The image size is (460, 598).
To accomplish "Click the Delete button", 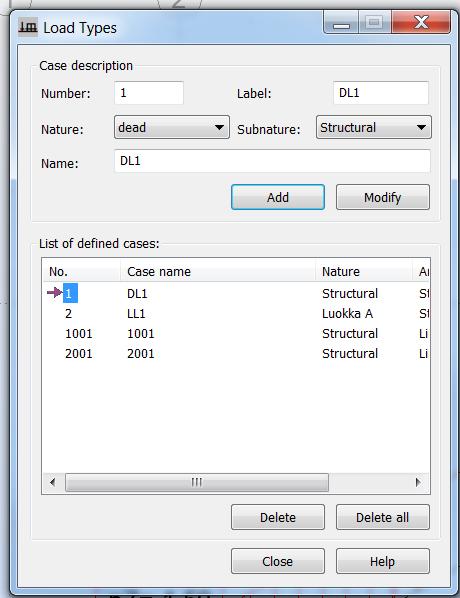I will pos(278,517).
